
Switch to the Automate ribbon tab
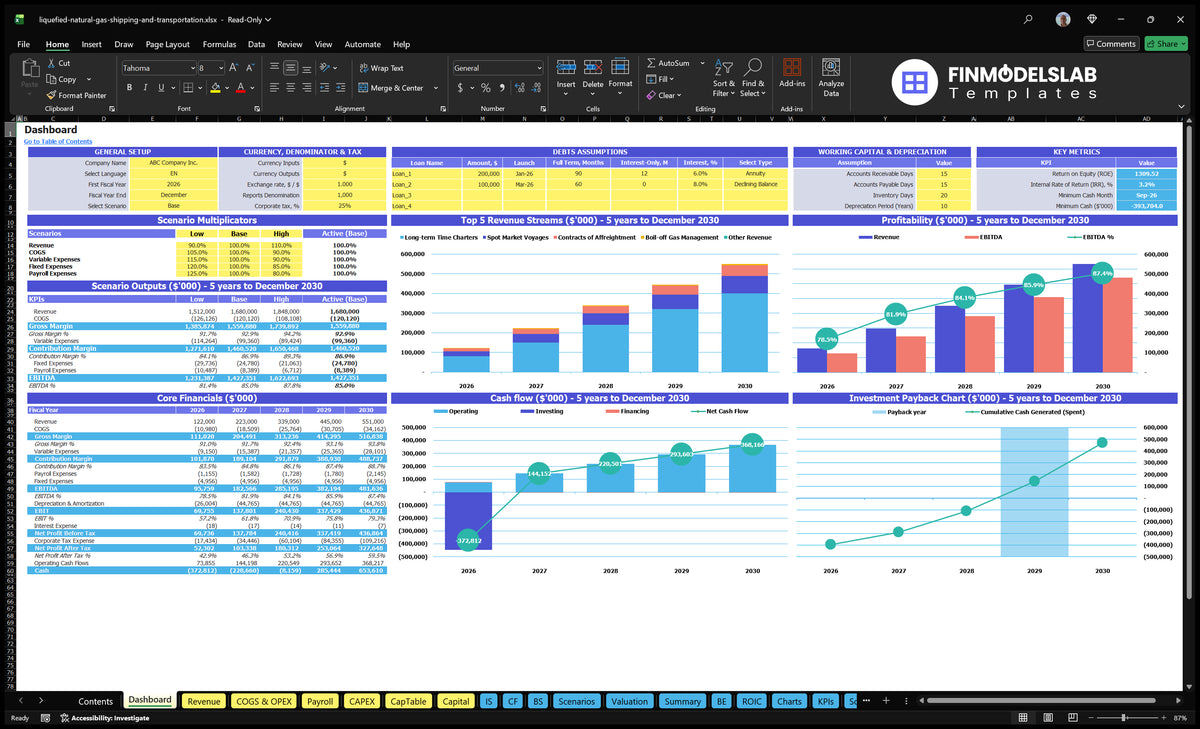362,44
